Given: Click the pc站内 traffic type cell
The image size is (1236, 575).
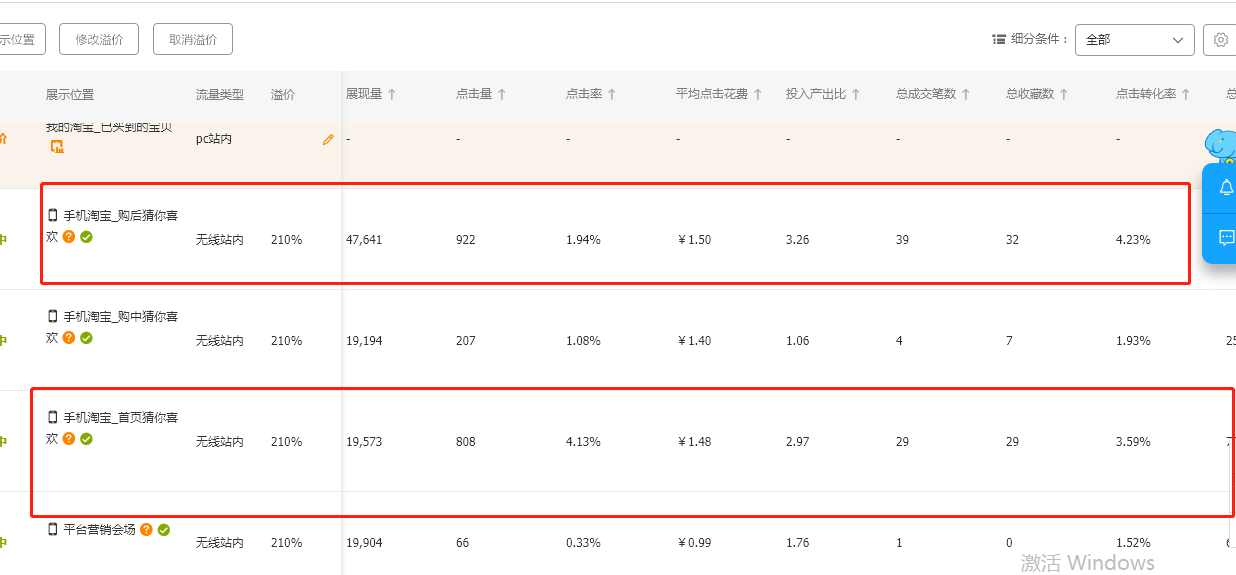Looking at the screenshot, I should pyautogui.click(x=214, y=139).
